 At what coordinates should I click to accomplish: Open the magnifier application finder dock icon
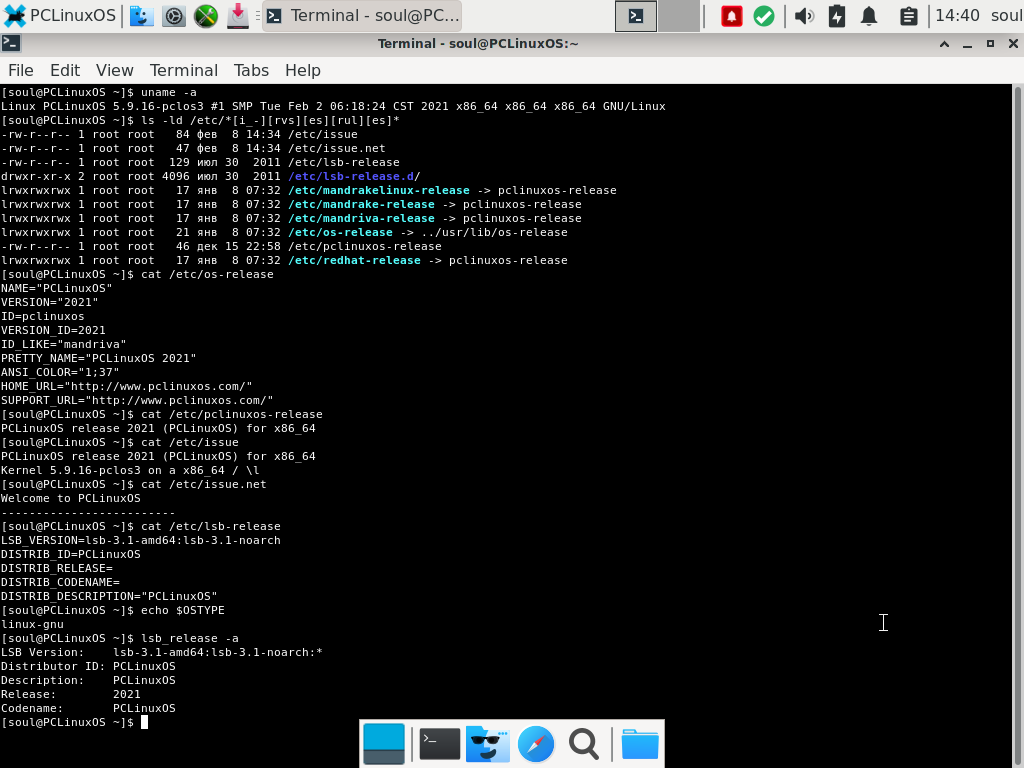pyautogui.click(x=584, y=744)
